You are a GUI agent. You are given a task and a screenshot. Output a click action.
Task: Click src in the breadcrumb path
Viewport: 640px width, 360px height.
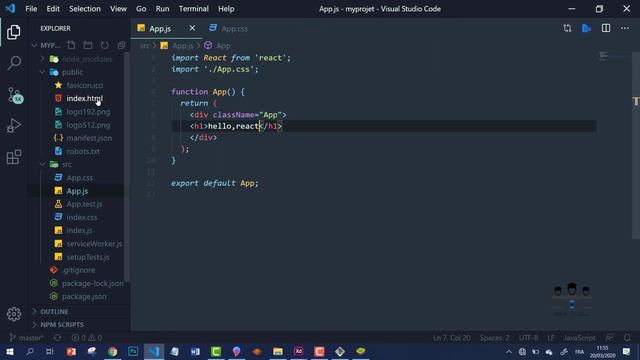coord(144,45)
